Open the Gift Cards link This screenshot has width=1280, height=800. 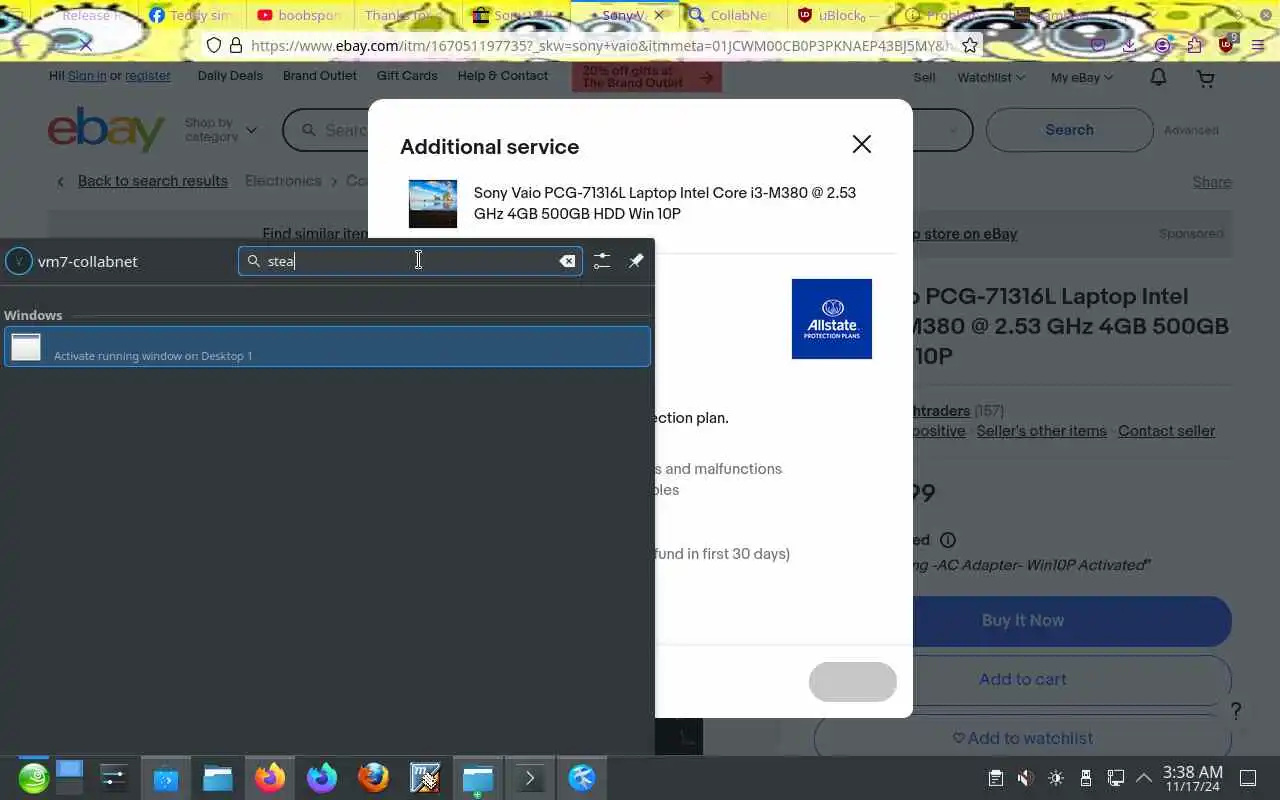[407, 76]
